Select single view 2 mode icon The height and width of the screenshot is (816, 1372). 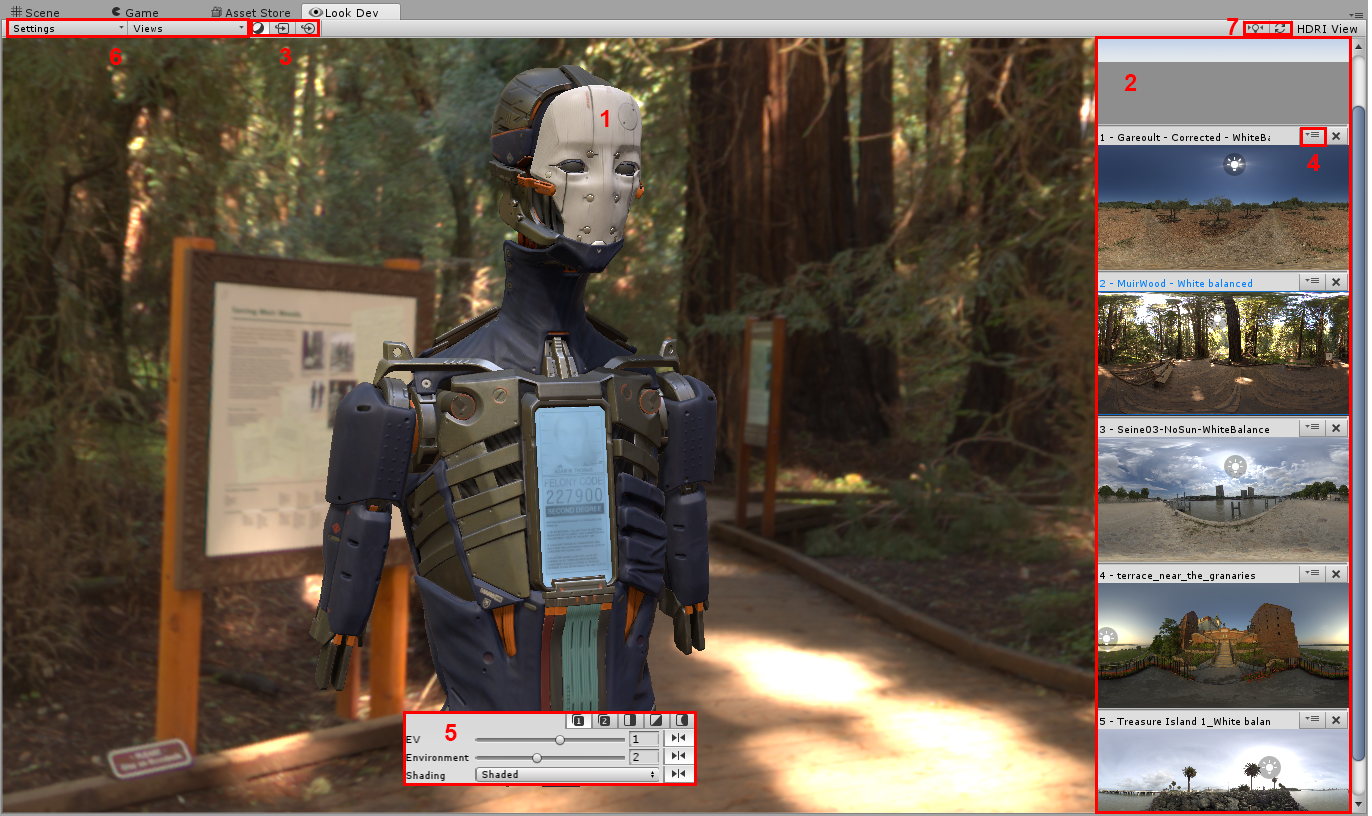click(604, 721)
